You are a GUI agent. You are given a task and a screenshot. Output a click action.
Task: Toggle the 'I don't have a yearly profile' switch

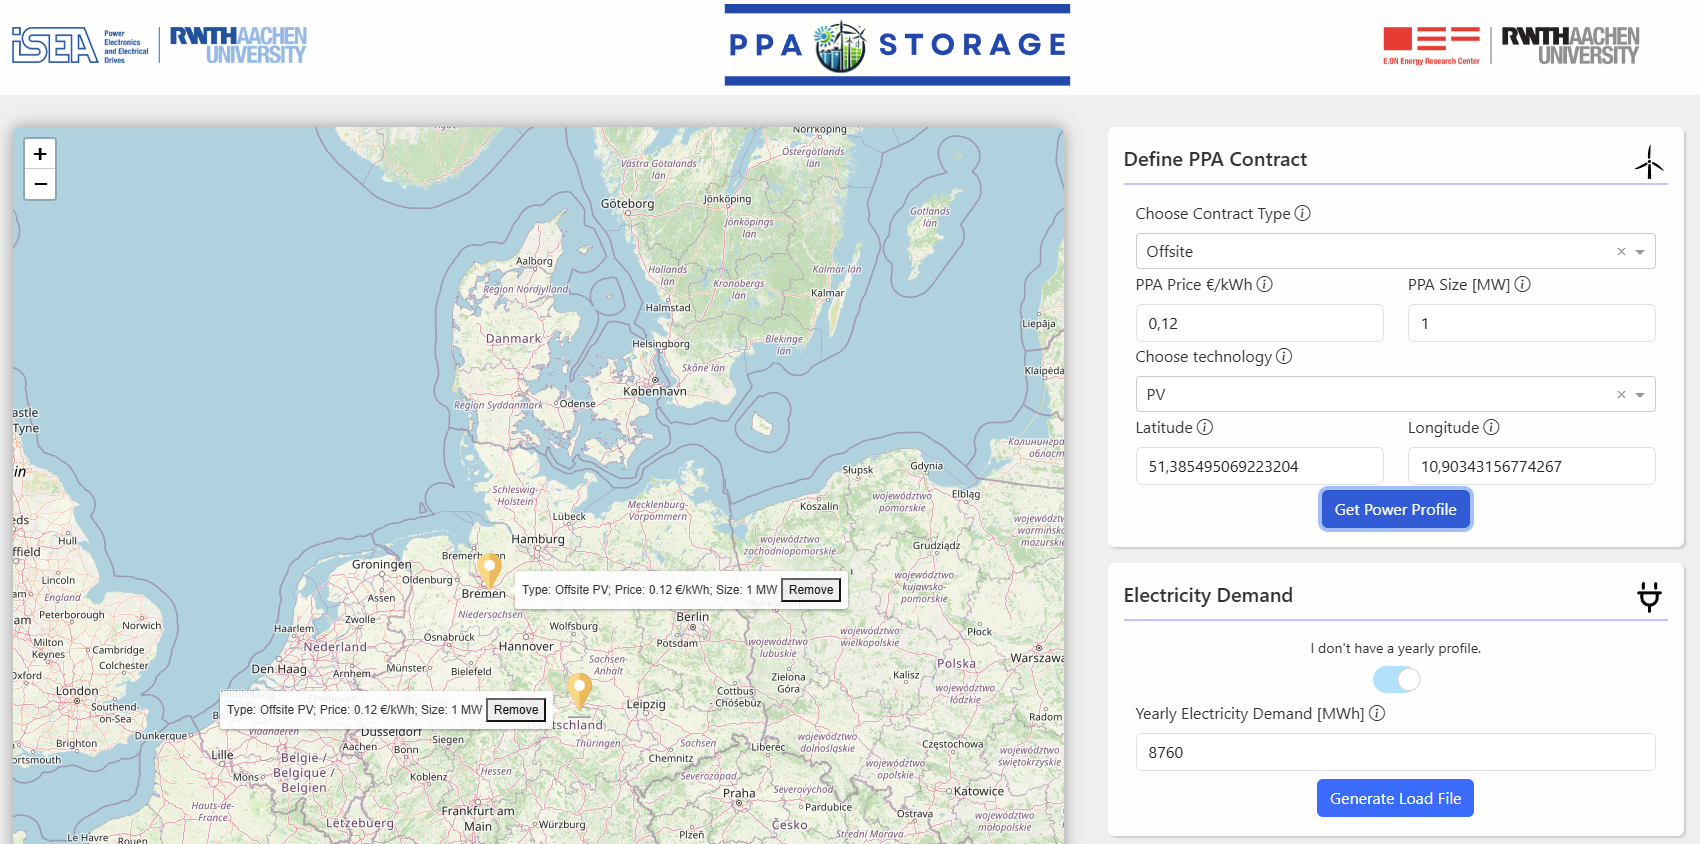[x=1396, y=680]
